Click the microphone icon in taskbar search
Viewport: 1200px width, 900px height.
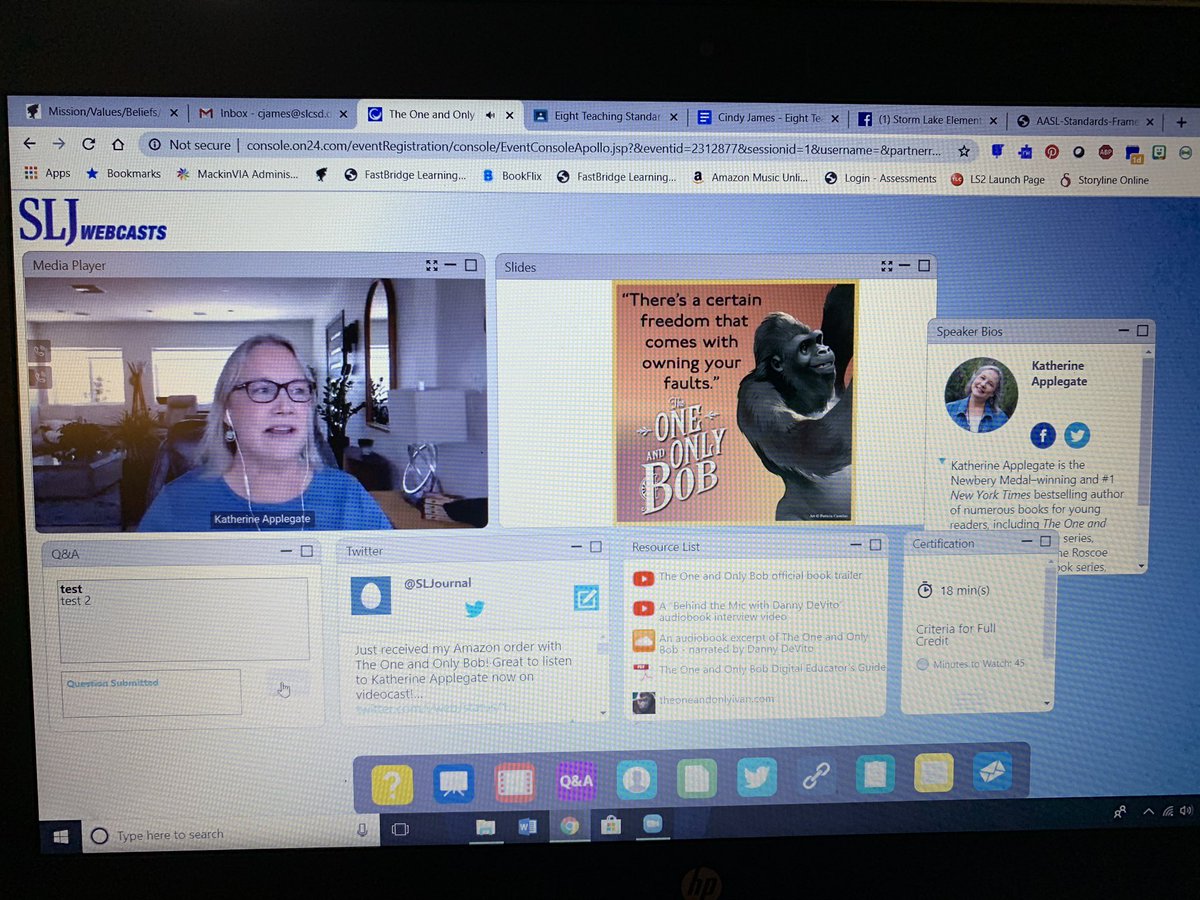click(x=362, y=830)
